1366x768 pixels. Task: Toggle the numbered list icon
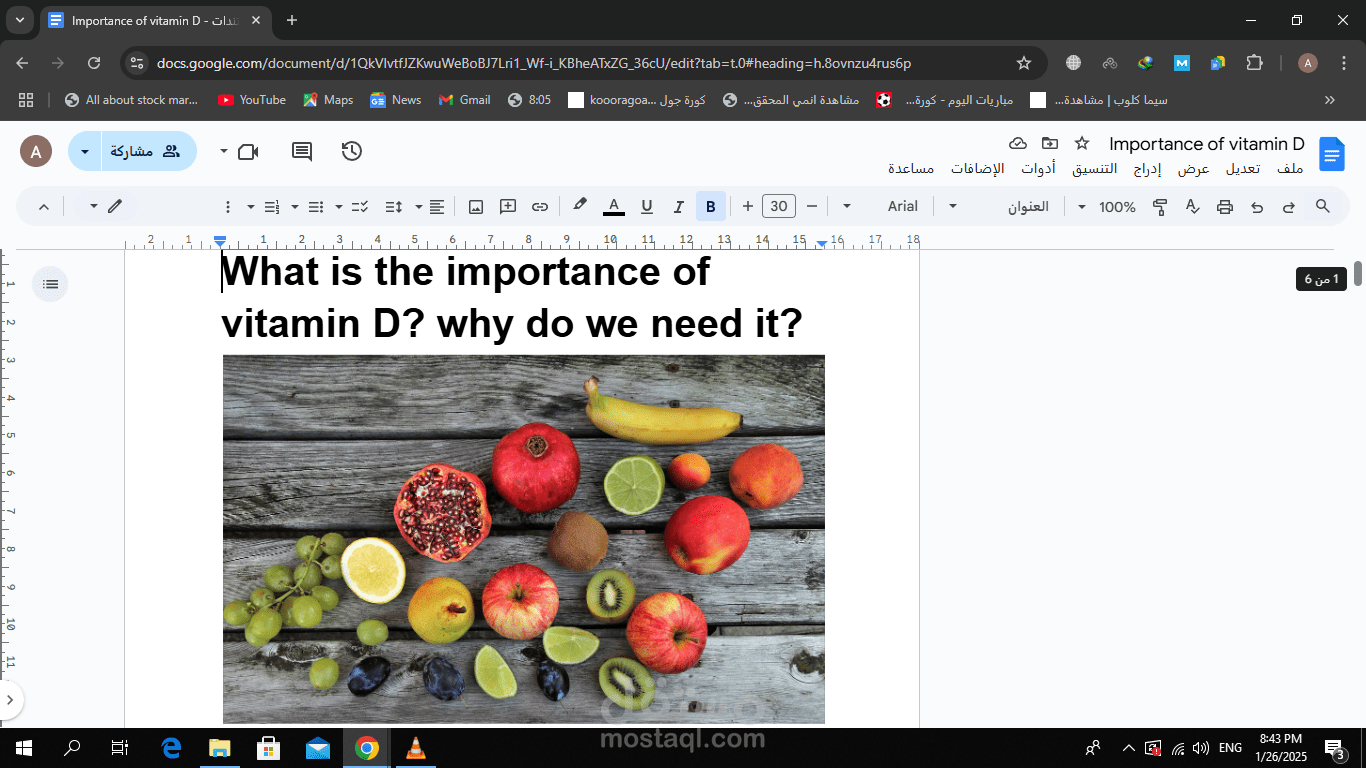point(272,207)
